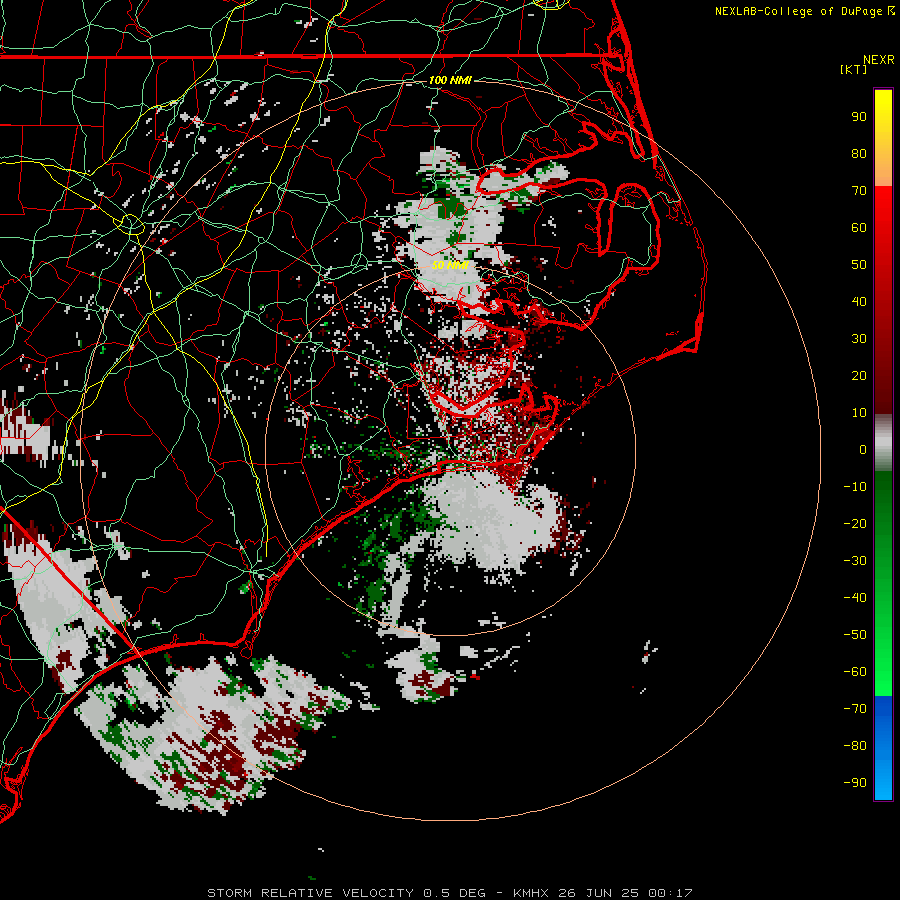Click the 0 value on velocity scale
Image resolution: width=900 pixels, height=900 pixels.
[863, 450]
